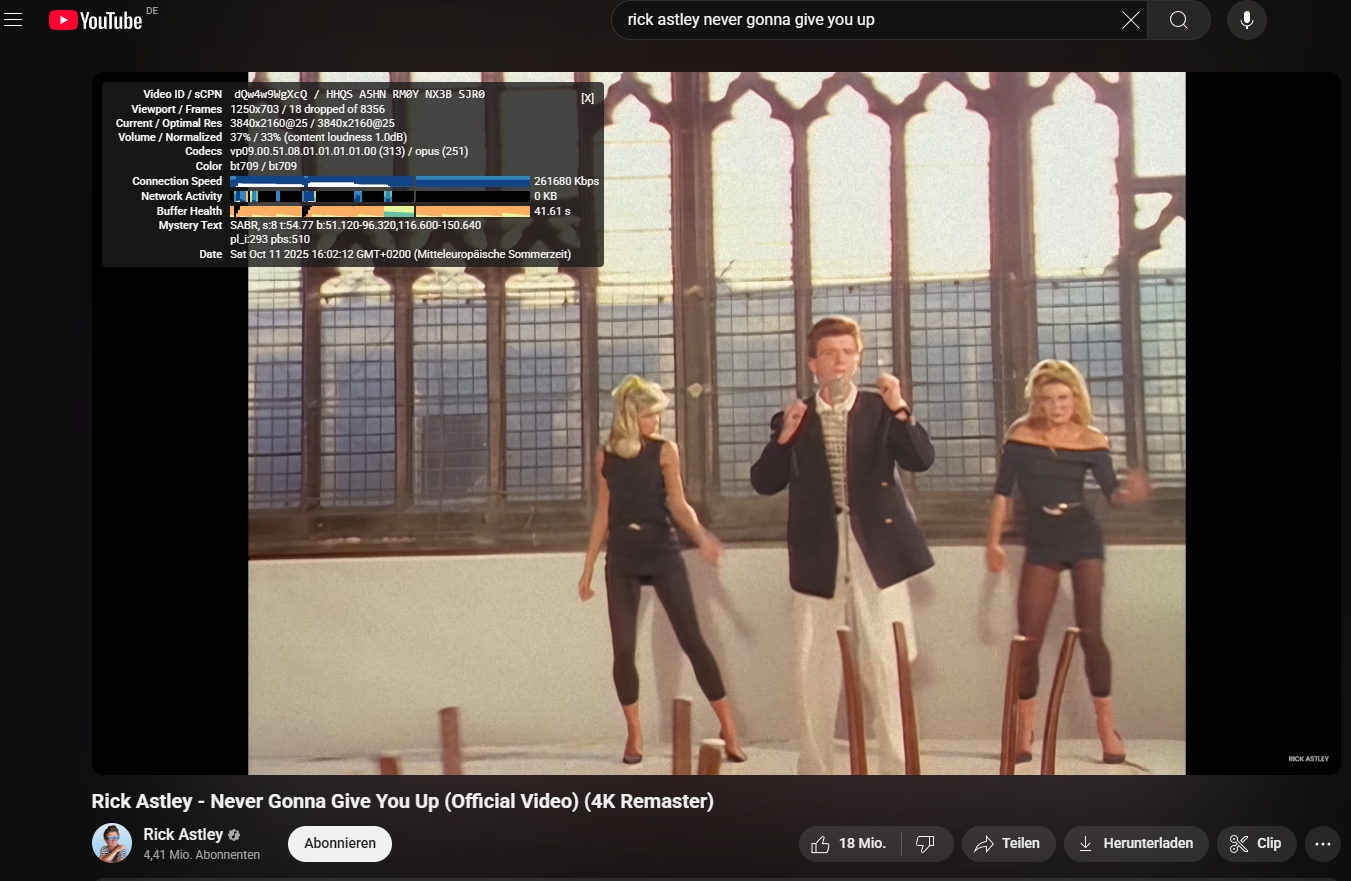Viewport: 1351px width, 881px height.
Task: Click the 'bt709 / bt709' color value
Action: point(263,166)
